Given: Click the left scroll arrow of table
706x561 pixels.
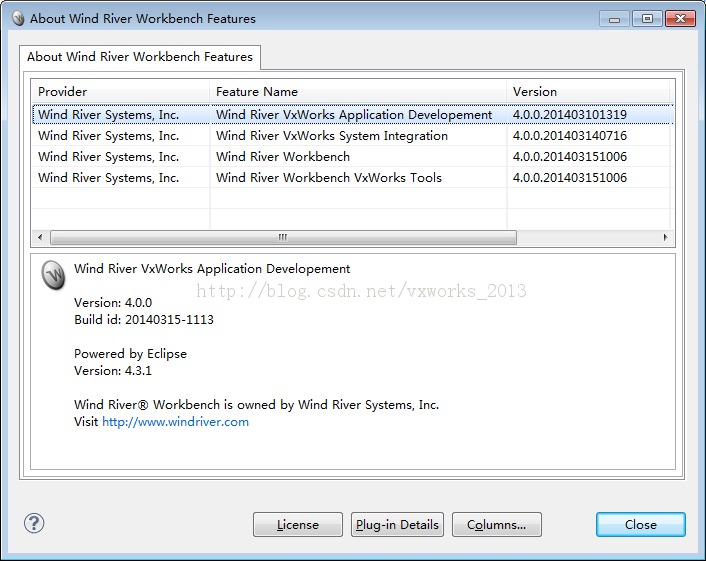Looking at the screenshot, I should click(x=40, y=237).
